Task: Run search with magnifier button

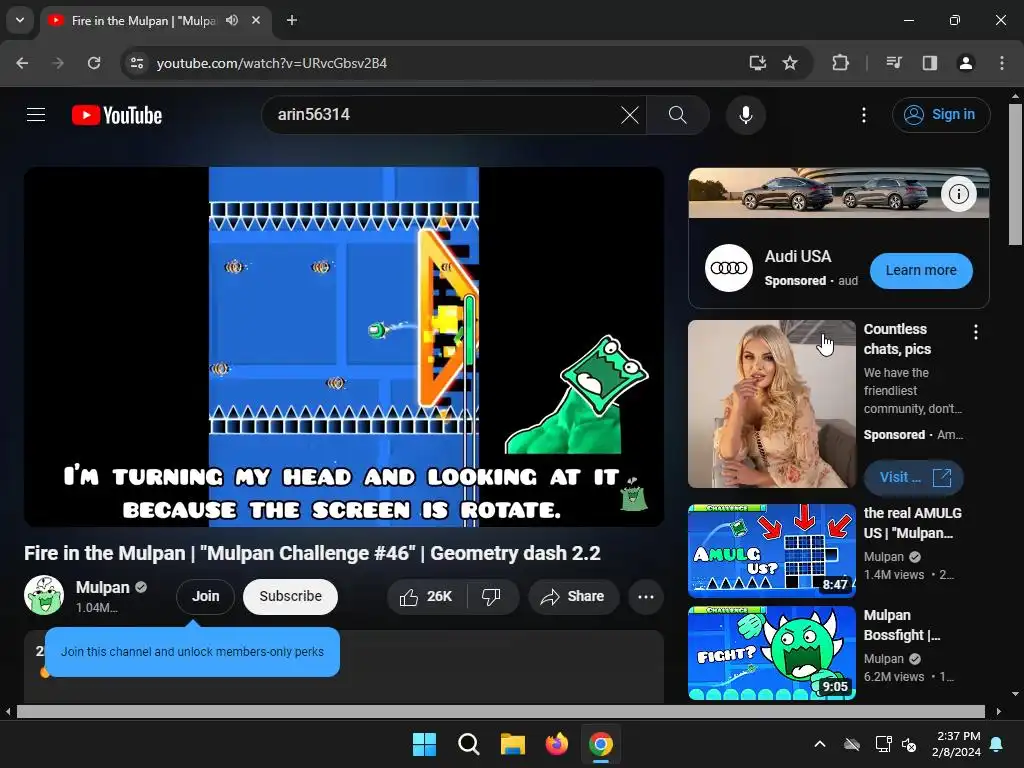Action: pyautogui.click(x=678, y=115)
